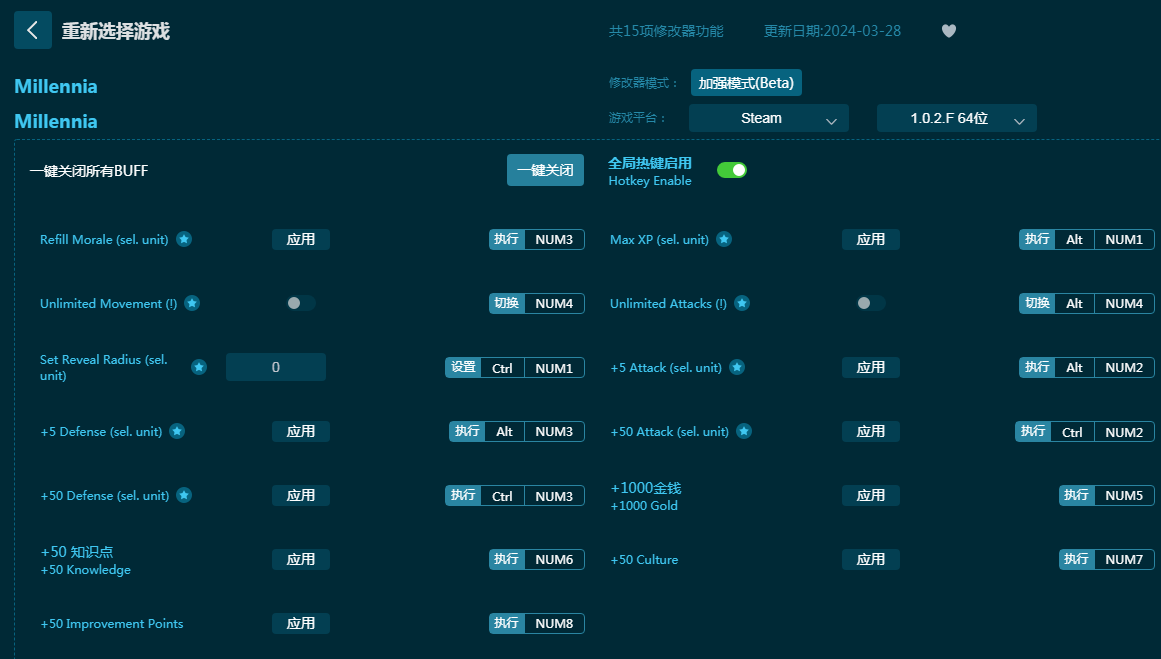Apply Refill Morale with 应用 button
Image resolution: width=1161 pixels, height=659 pixels.
(x=301, y=239)
